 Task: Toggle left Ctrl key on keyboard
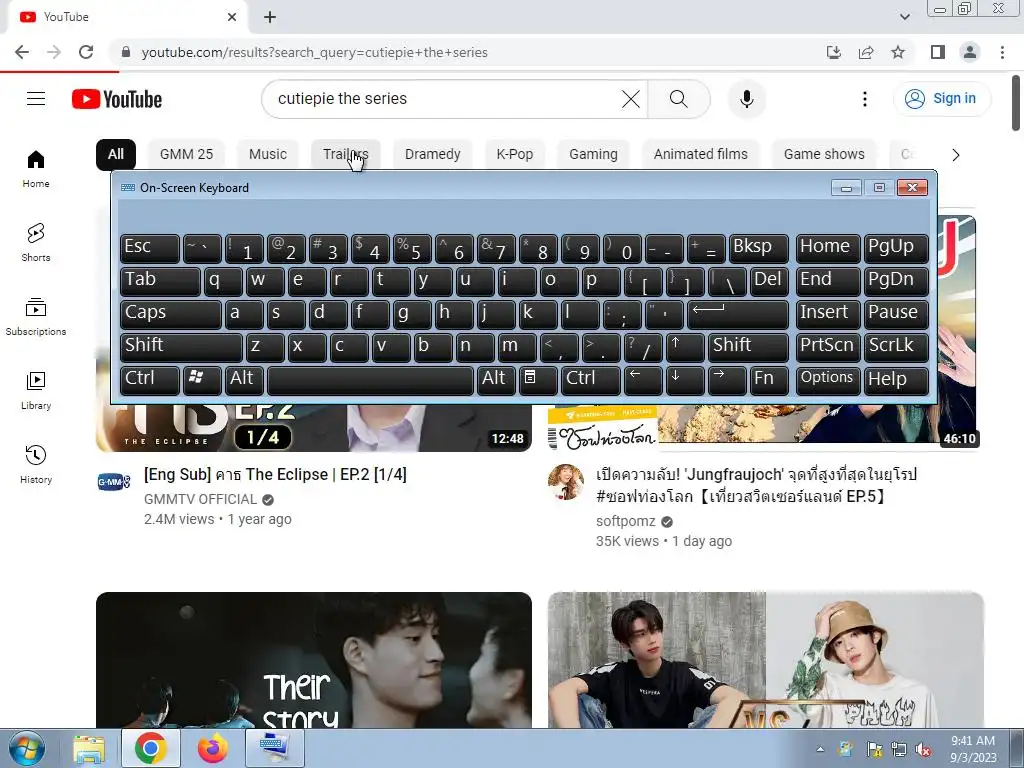[150, 379]
